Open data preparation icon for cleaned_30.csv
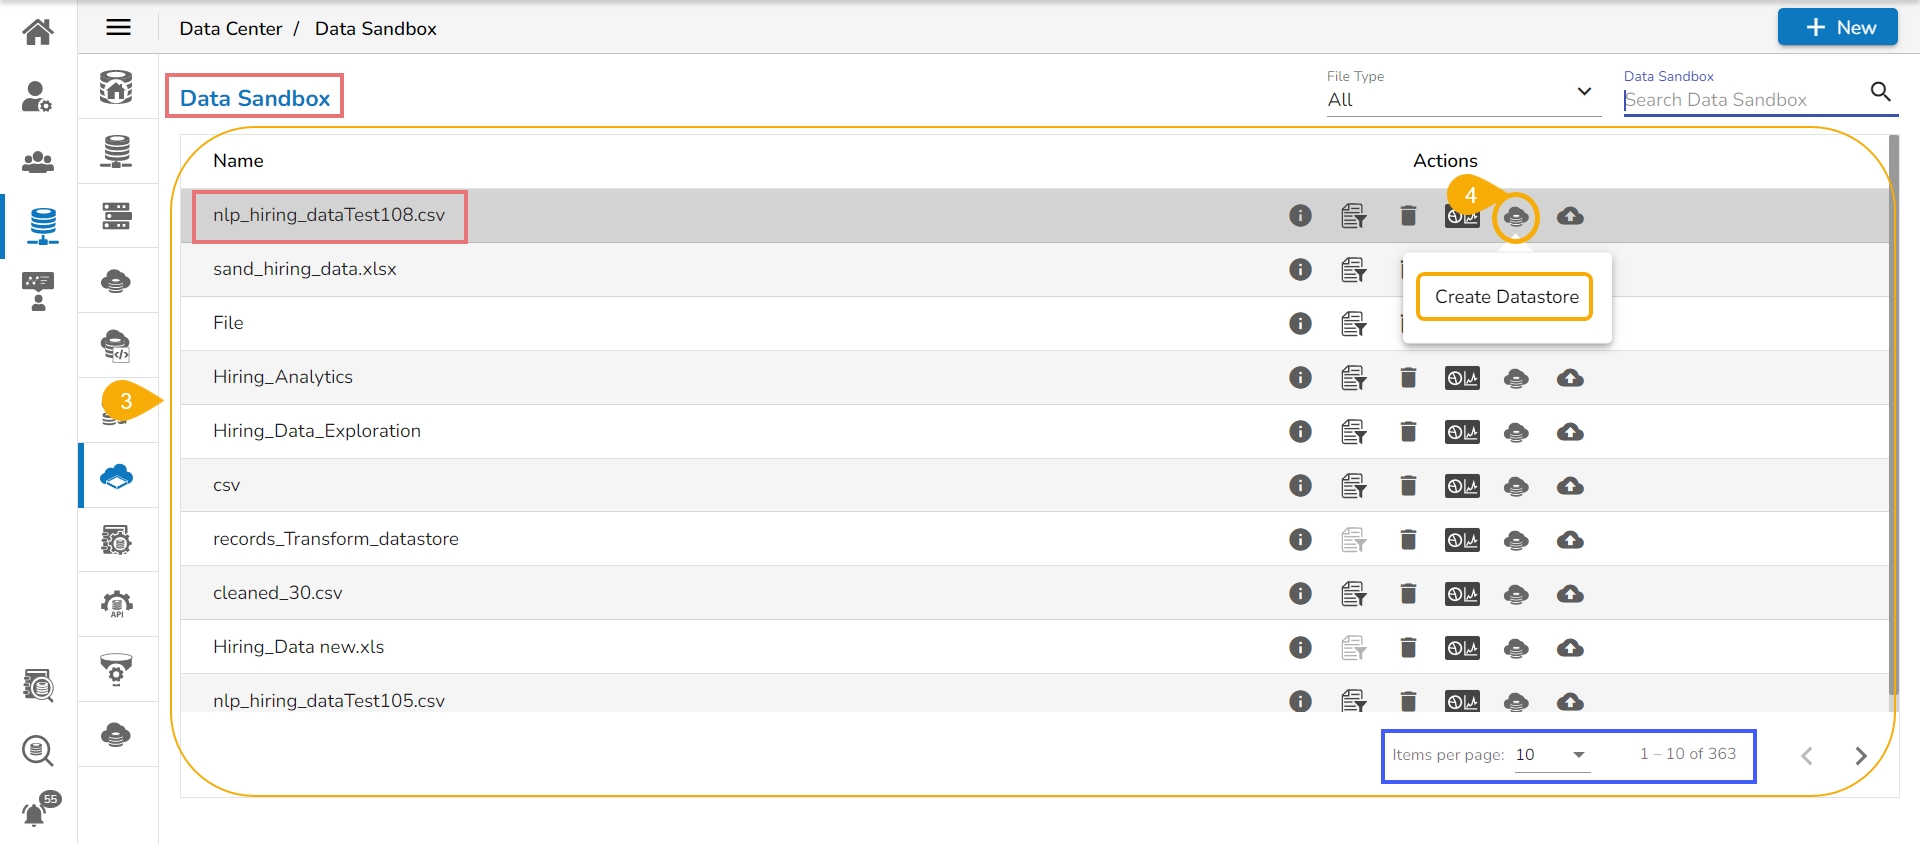Image resolution: width=1920 pixels, height=844 pixels. (1353, 594)
